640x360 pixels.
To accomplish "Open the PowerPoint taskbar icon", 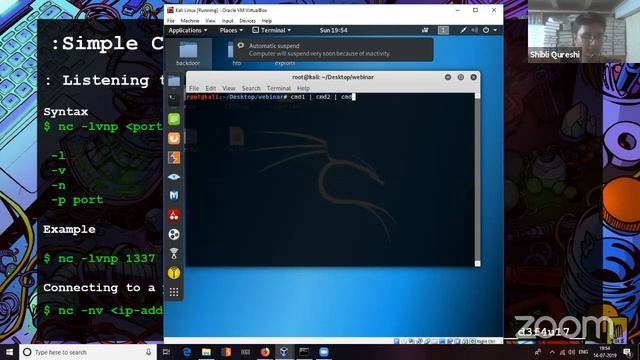I will click(226, 352).
